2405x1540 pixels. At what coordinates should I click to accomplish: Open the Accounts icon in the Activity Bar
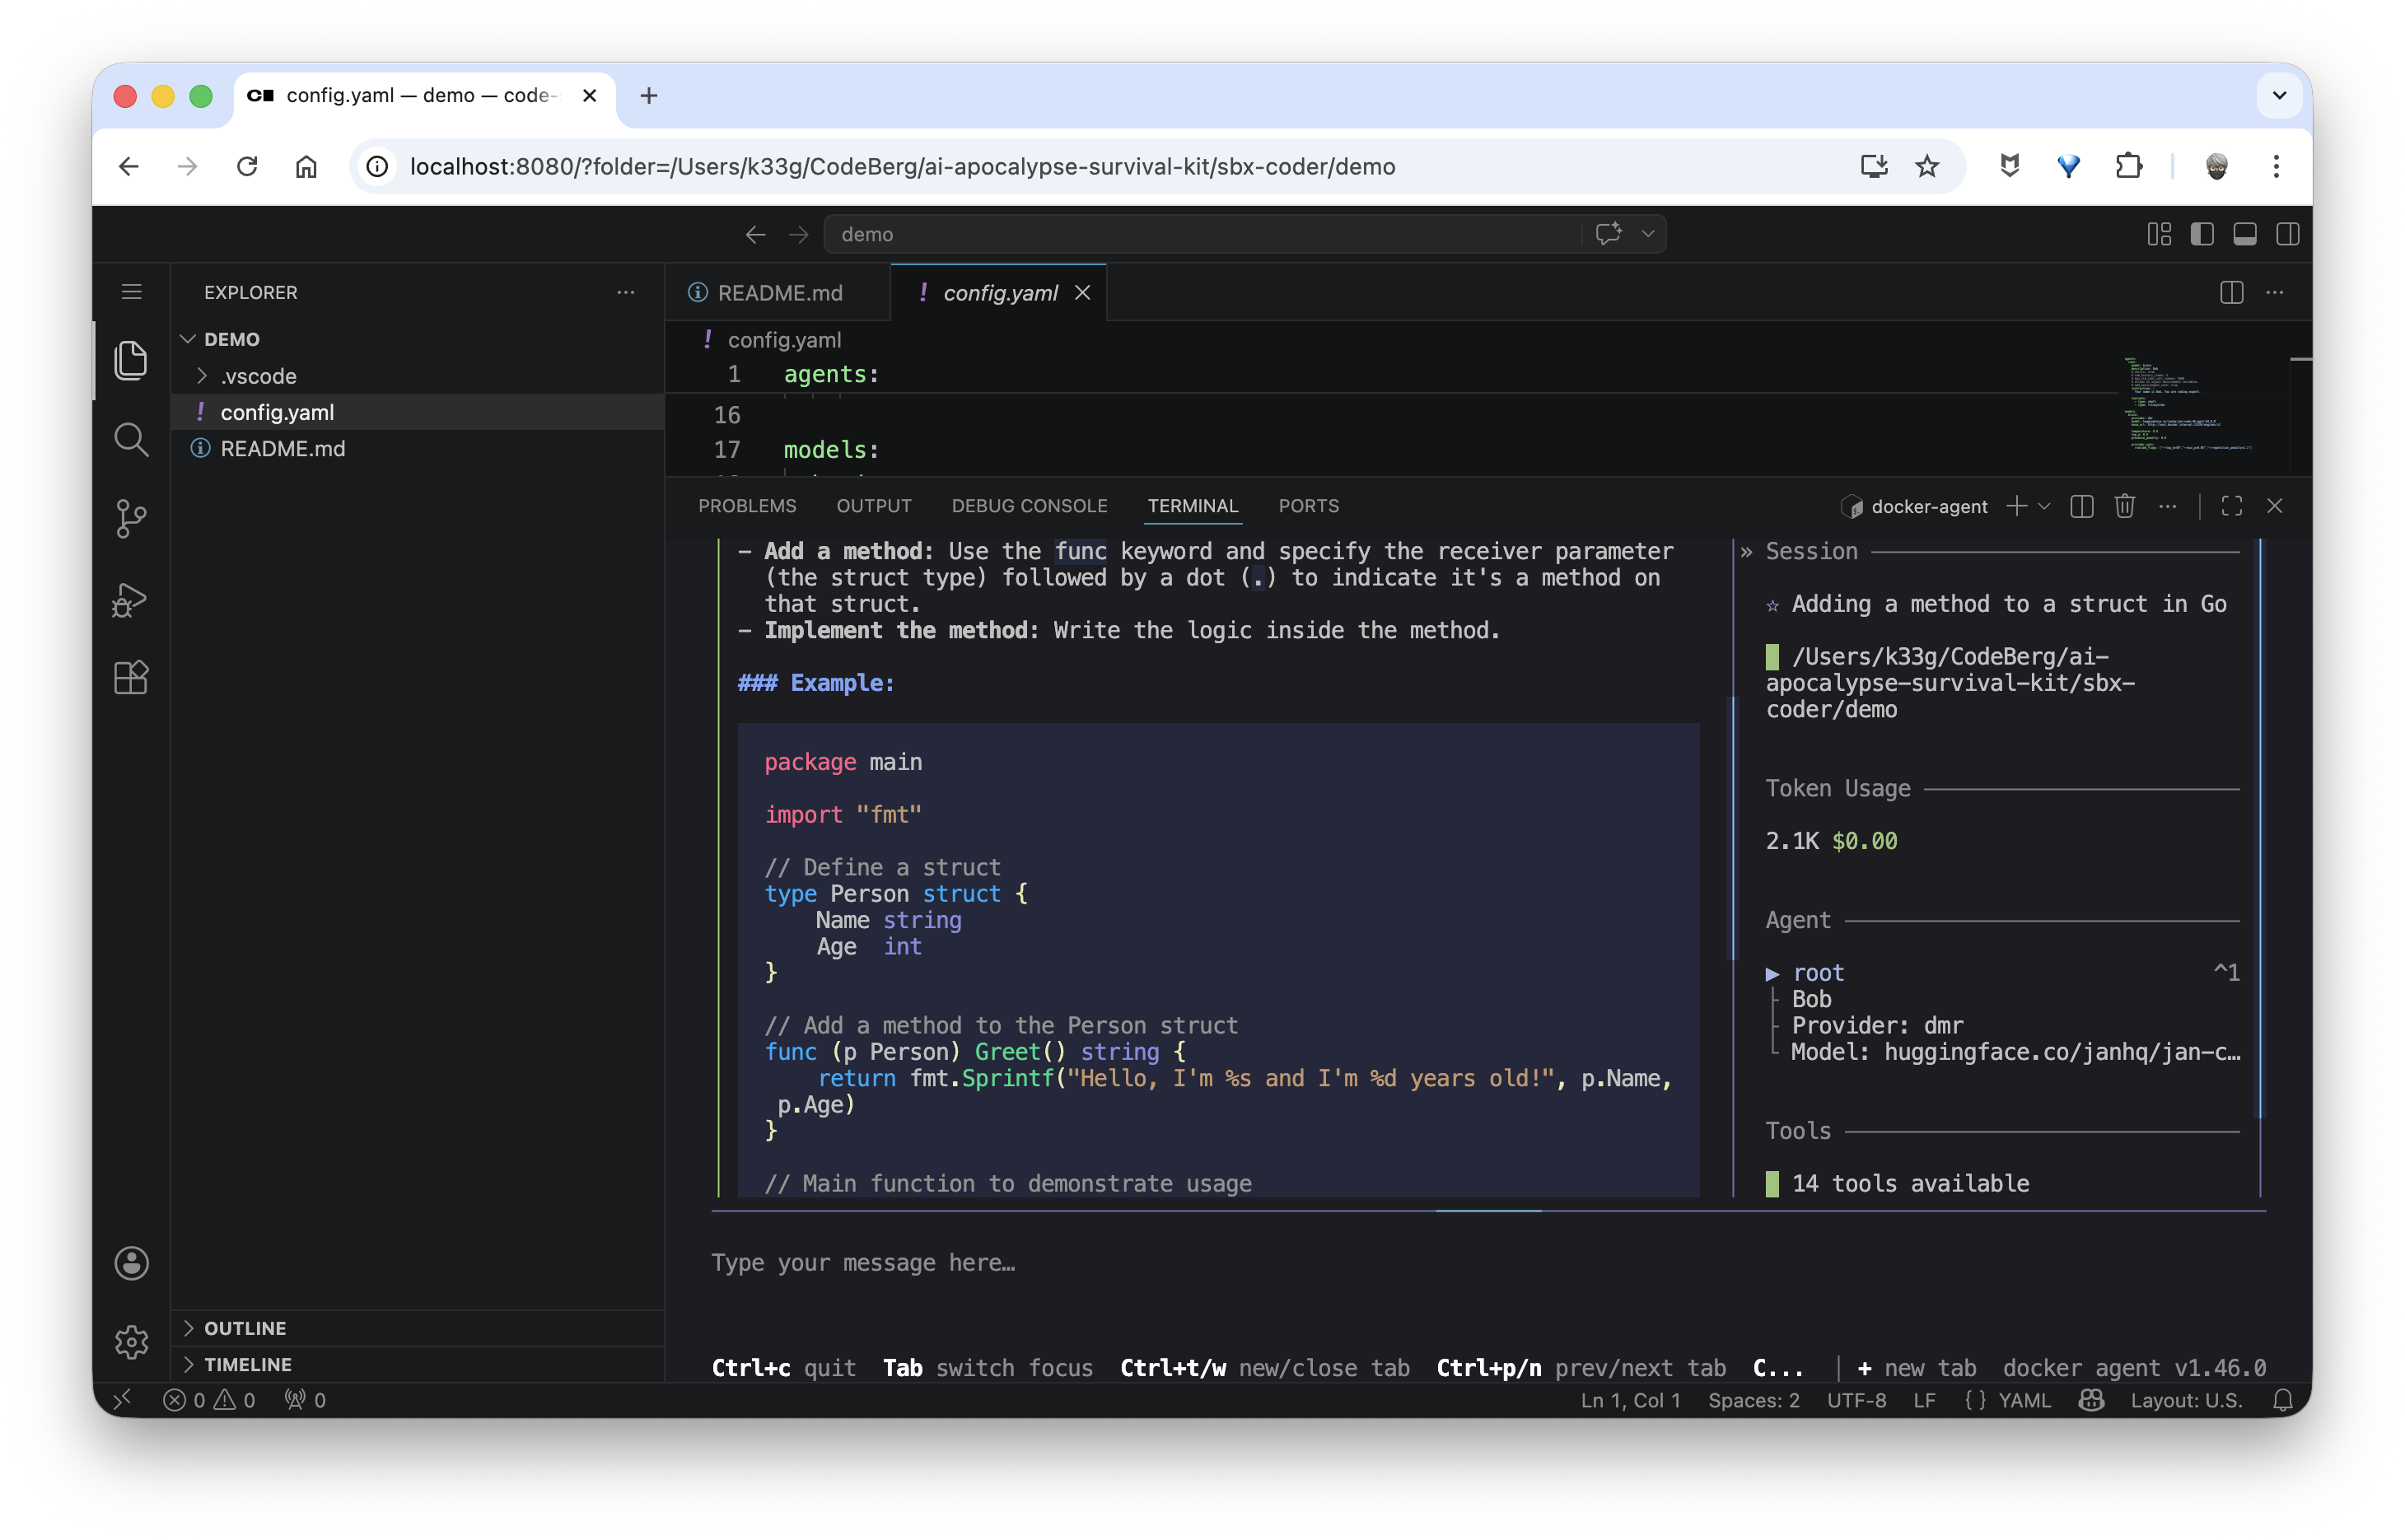[x=131, y=1263]
